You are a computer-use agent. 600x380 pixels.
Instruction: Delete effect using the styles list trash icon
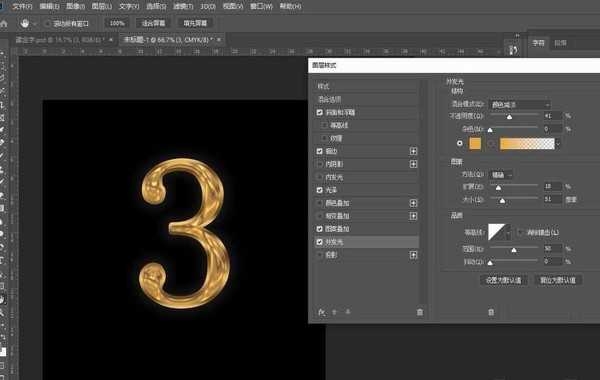pos(420,312)
